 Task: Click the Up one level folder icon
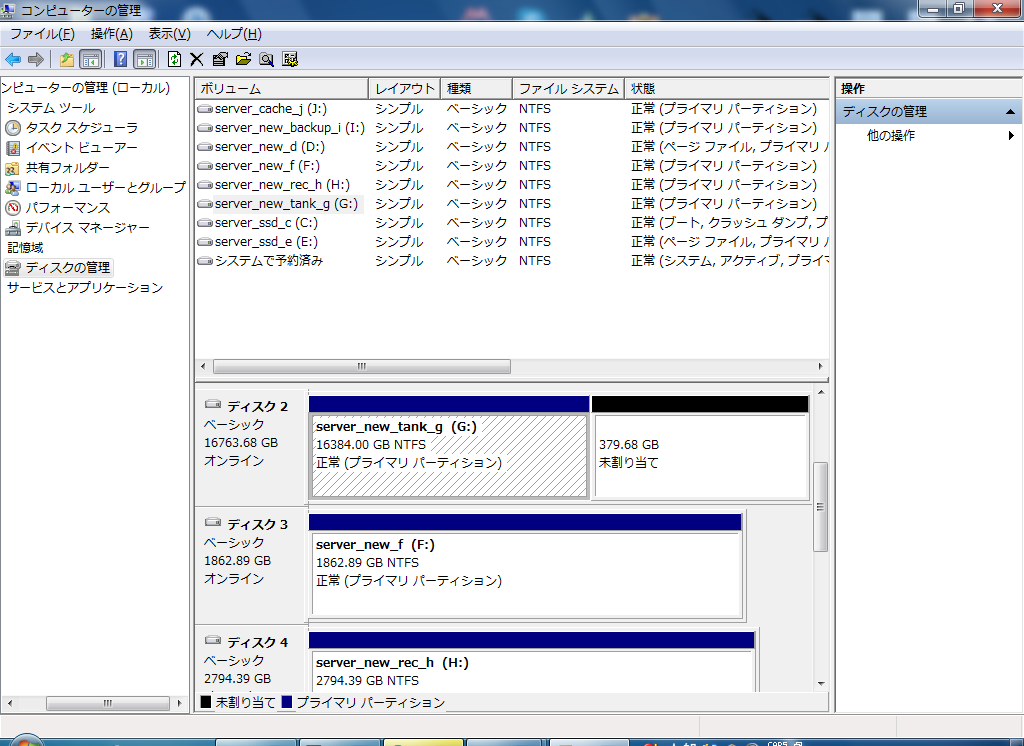67,59
